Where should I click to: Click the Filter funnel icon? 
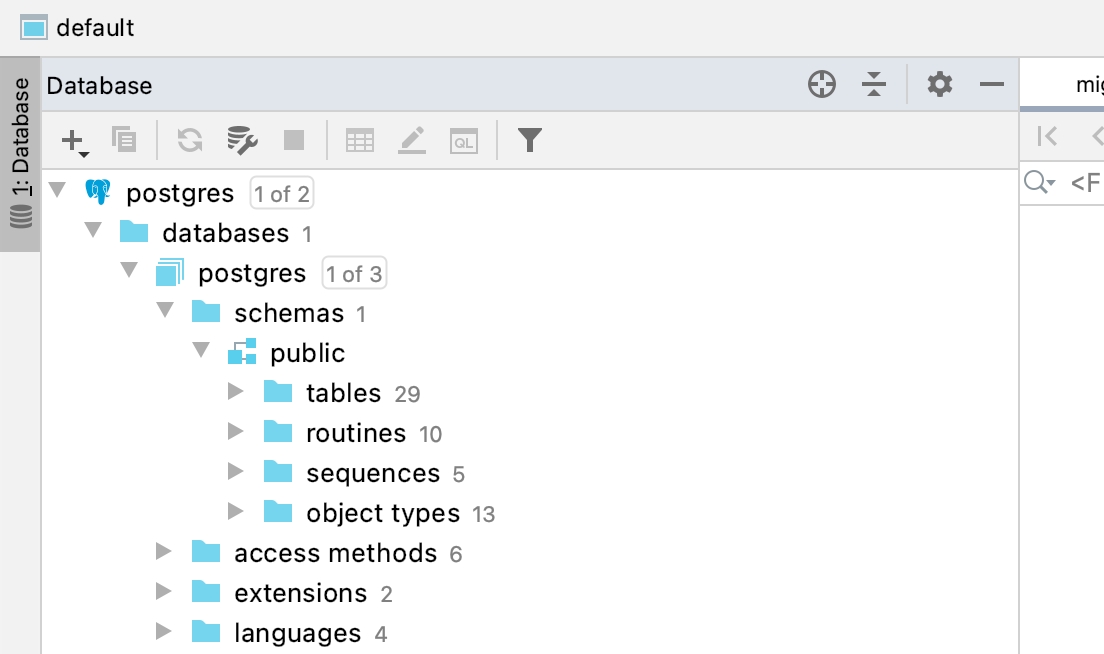click(530, 140)
